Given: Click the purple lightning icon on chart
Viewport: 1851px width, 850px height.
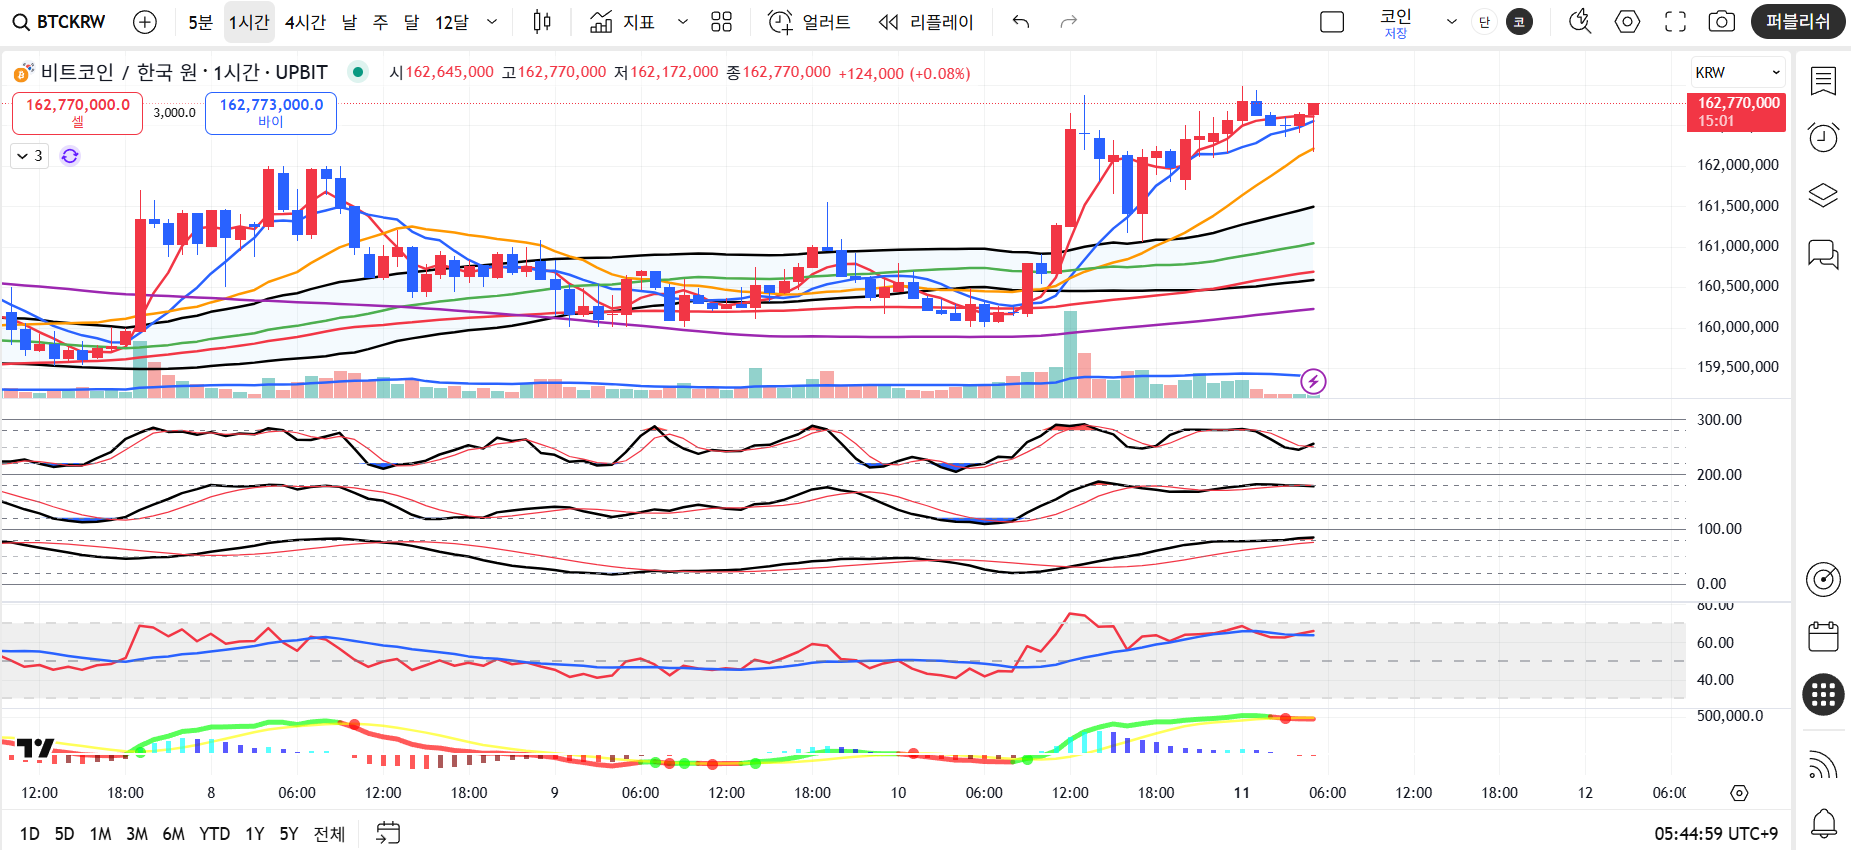Looking at the screenshot, I should (x=1313, y=381).
